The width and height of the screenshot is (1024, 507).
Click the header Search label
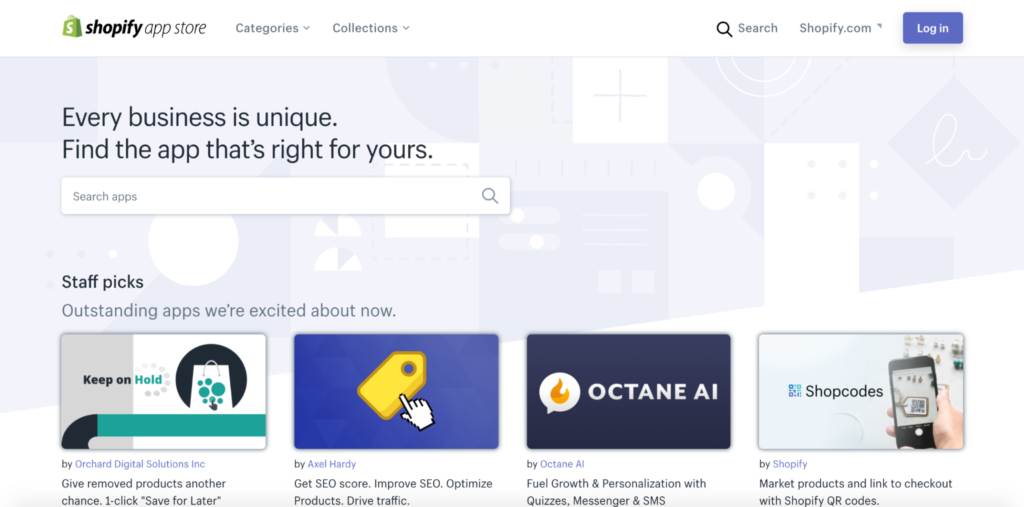758,28
